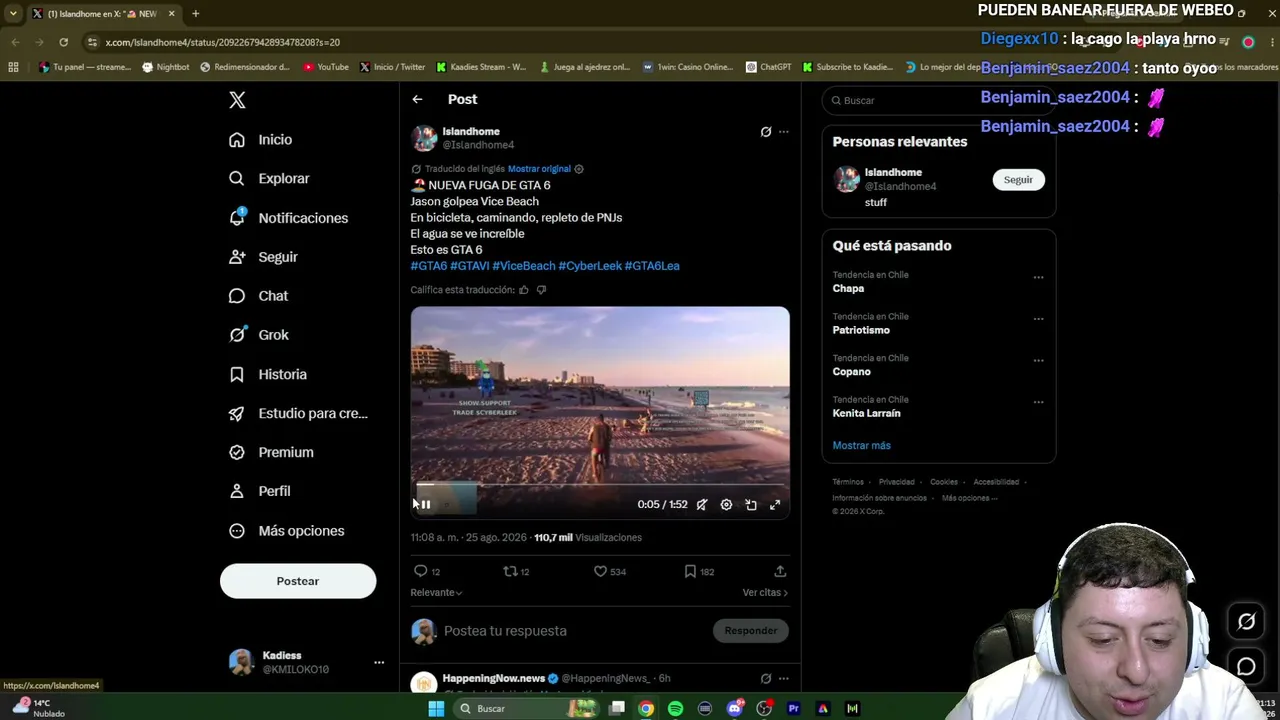Follow Islandhome with the Seguir button
The height and width of the screenshot is (720, 1280).
(x=1018, y=180)
